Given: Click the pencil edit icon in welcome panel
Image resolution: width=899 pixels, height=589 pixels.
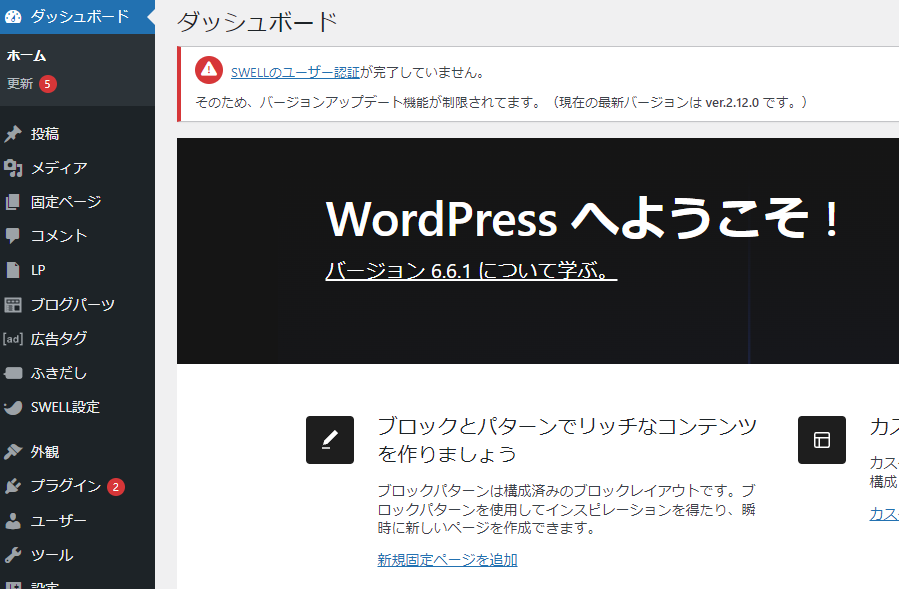Looking at the screenshot, I should 330,440.
